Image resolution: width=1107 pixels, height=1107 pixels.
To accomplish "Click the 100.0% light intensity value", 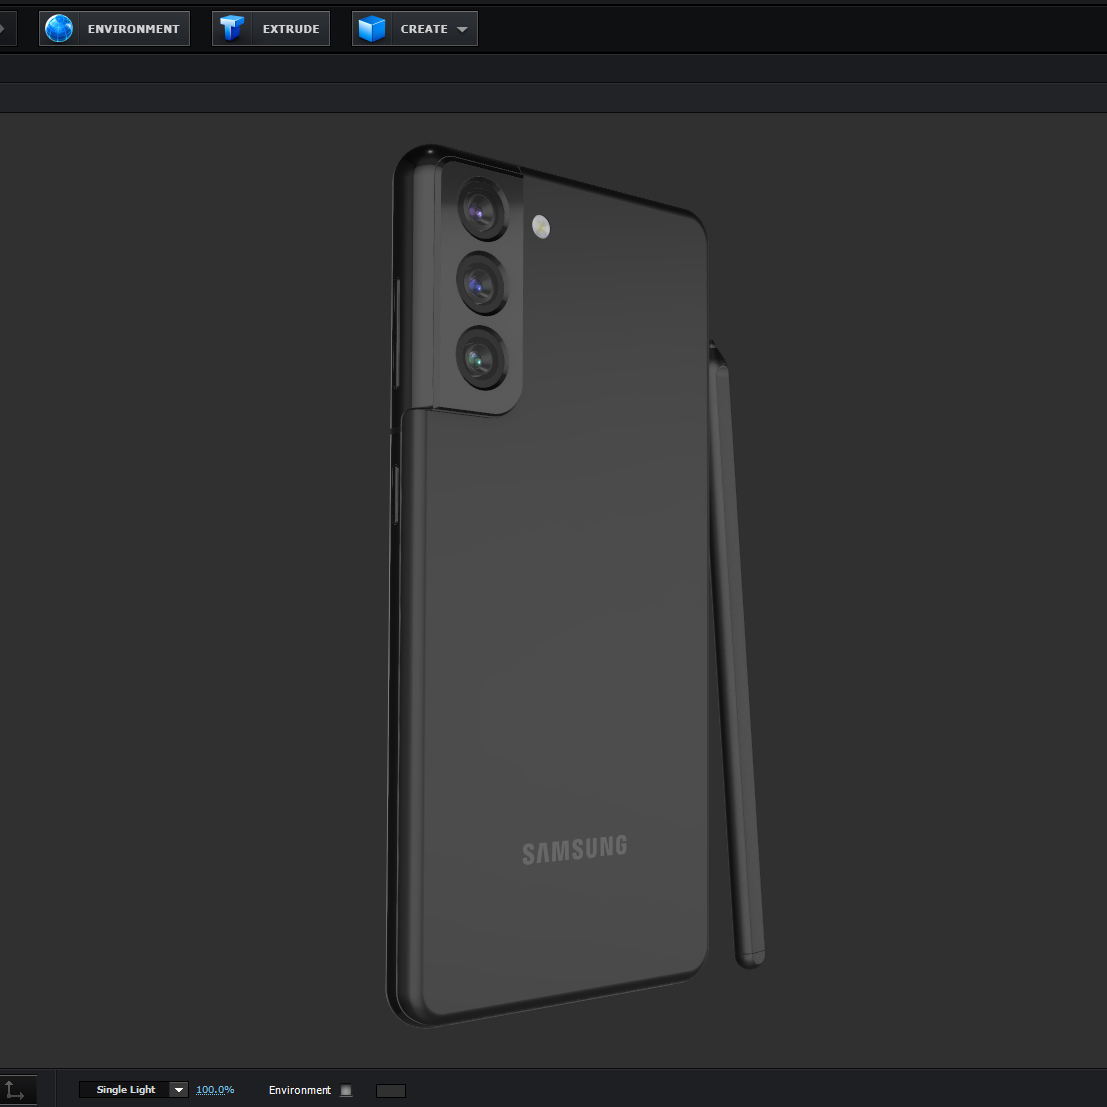I will (x=215, y=1089).
